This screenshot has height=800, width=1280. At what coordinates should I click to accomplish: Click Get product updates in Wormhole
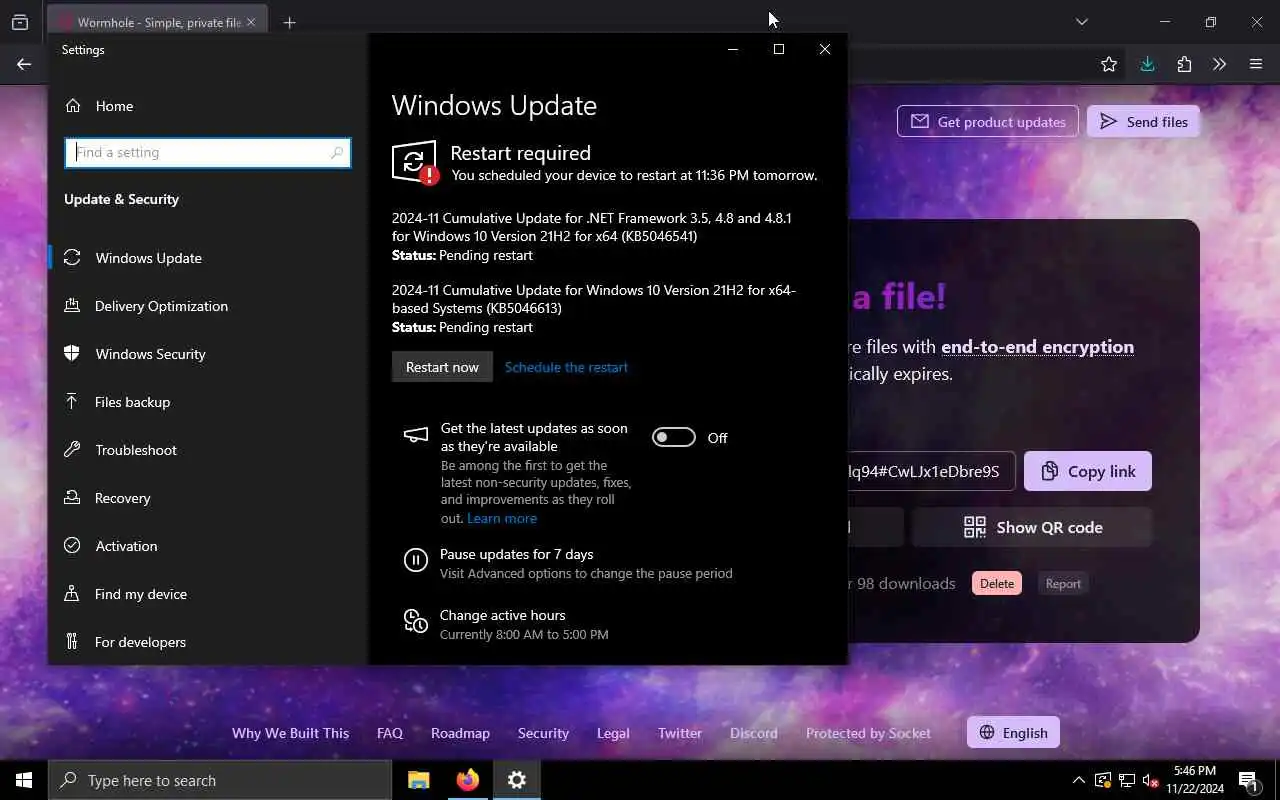click(x=988, y=122)
